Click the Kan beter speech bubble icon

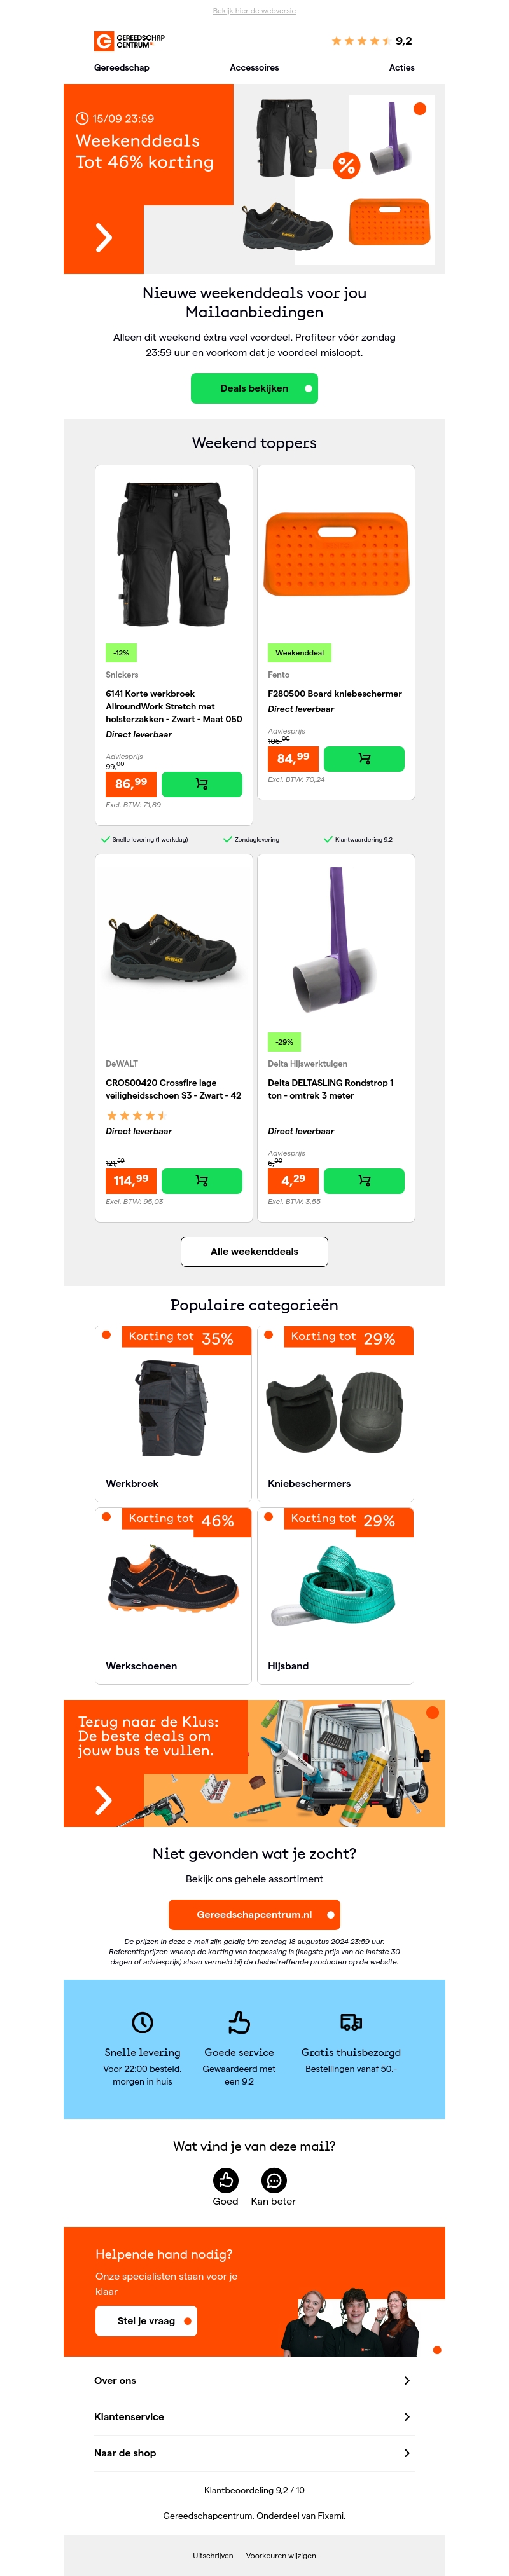coord(273,2180)
